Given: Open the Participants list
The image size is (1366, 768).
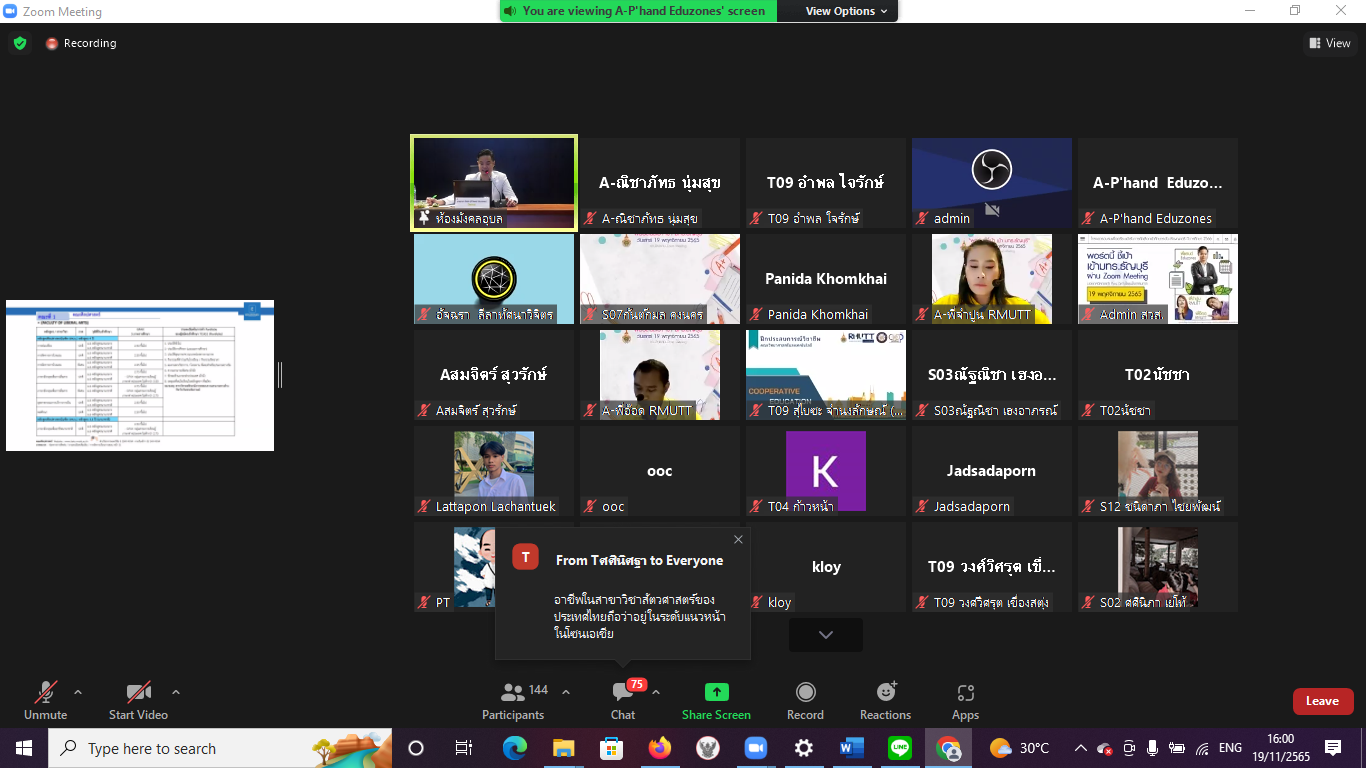Looking at the screenshot, I should (513, 692).
